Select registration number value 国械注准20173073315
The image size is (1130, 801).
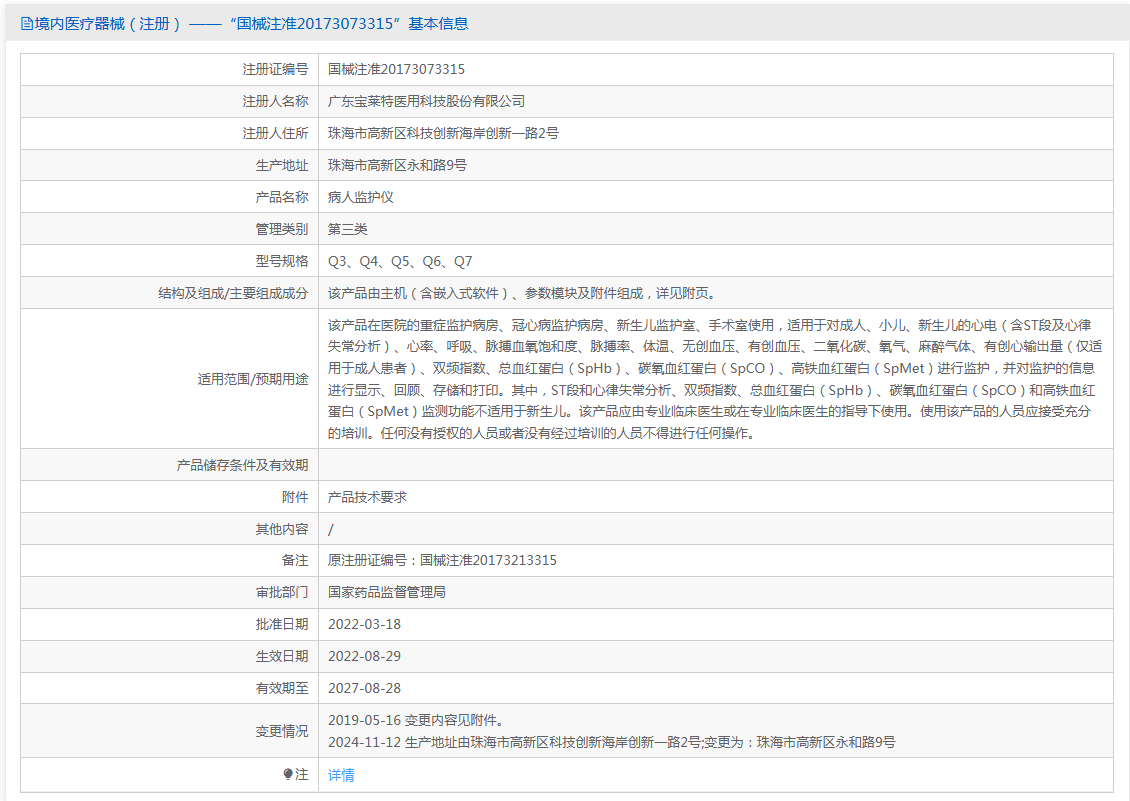(x=396, y=69)
